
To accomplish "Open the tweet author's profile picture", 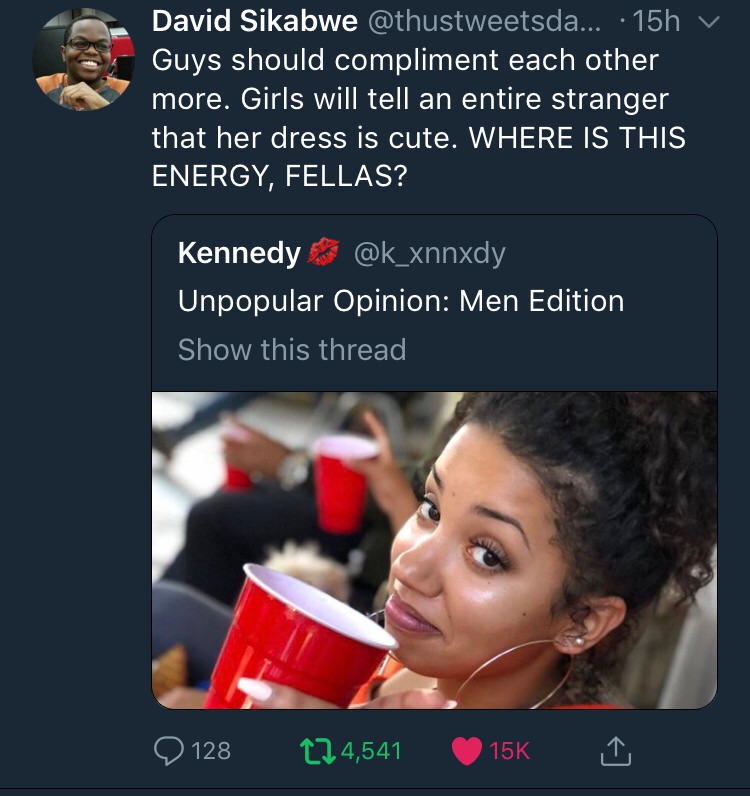I will 82,61.
